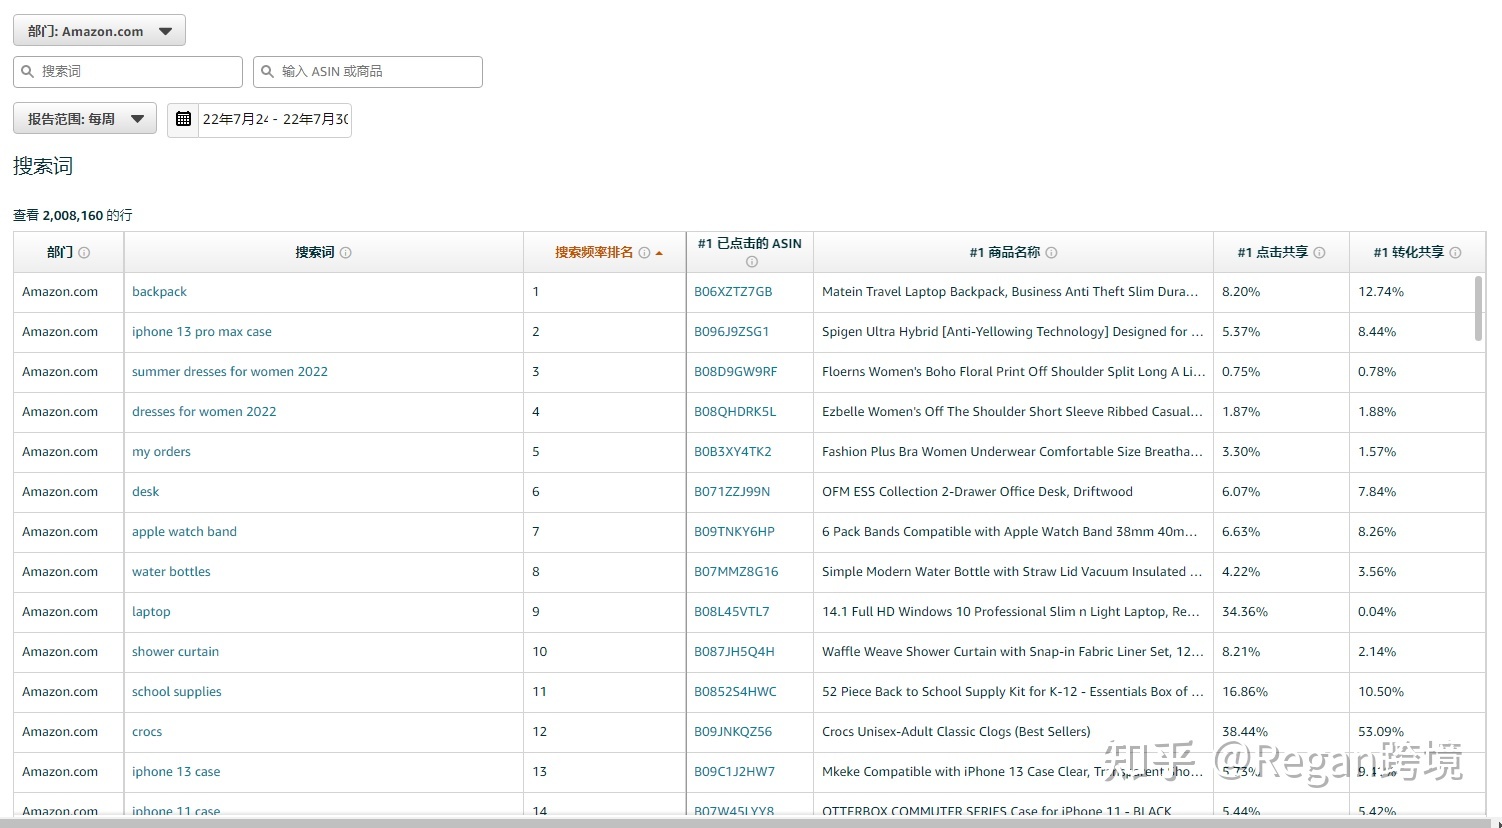The width and height of the screenshot is (1502, 828).
Task: Click info icon next to #1 商品名称 header
Action: [x=1051, y=253]
